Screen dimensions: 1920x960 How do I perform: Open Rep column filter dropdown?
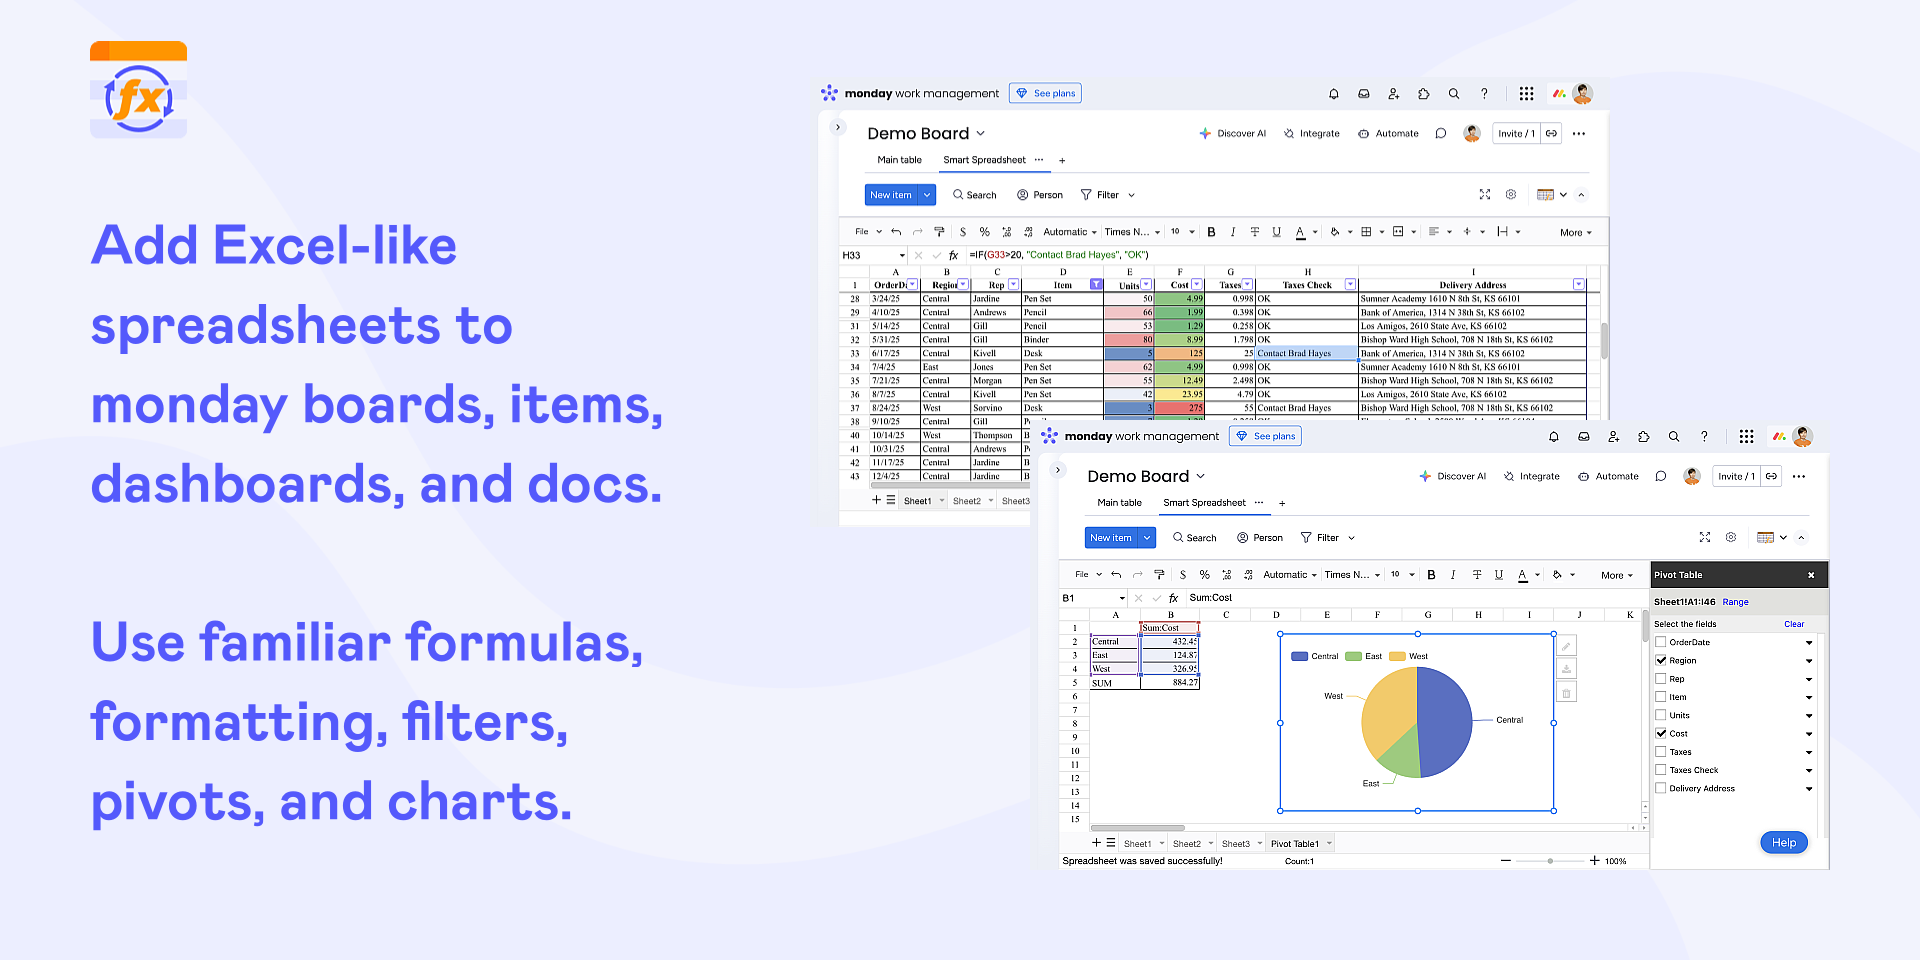1013,285
